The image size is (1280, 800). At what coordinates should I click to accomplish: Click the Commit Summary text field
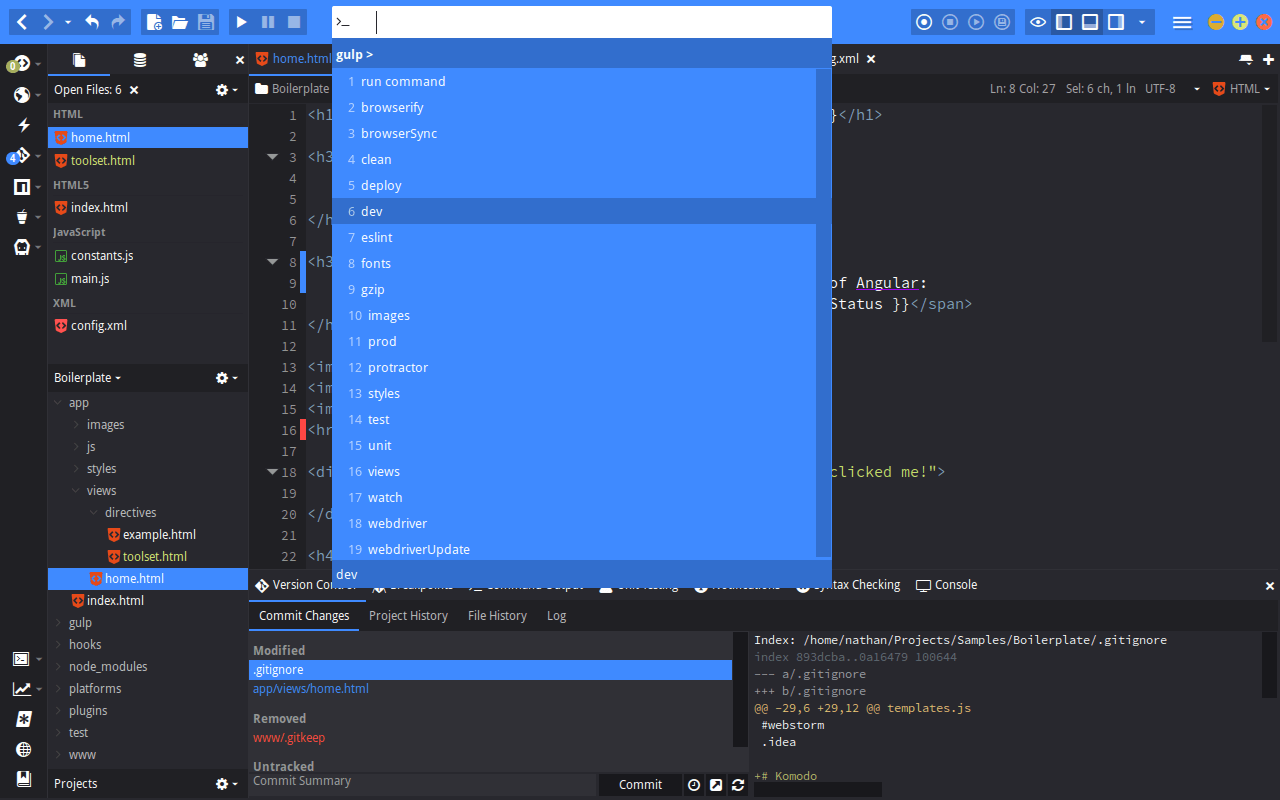(423, 784)
